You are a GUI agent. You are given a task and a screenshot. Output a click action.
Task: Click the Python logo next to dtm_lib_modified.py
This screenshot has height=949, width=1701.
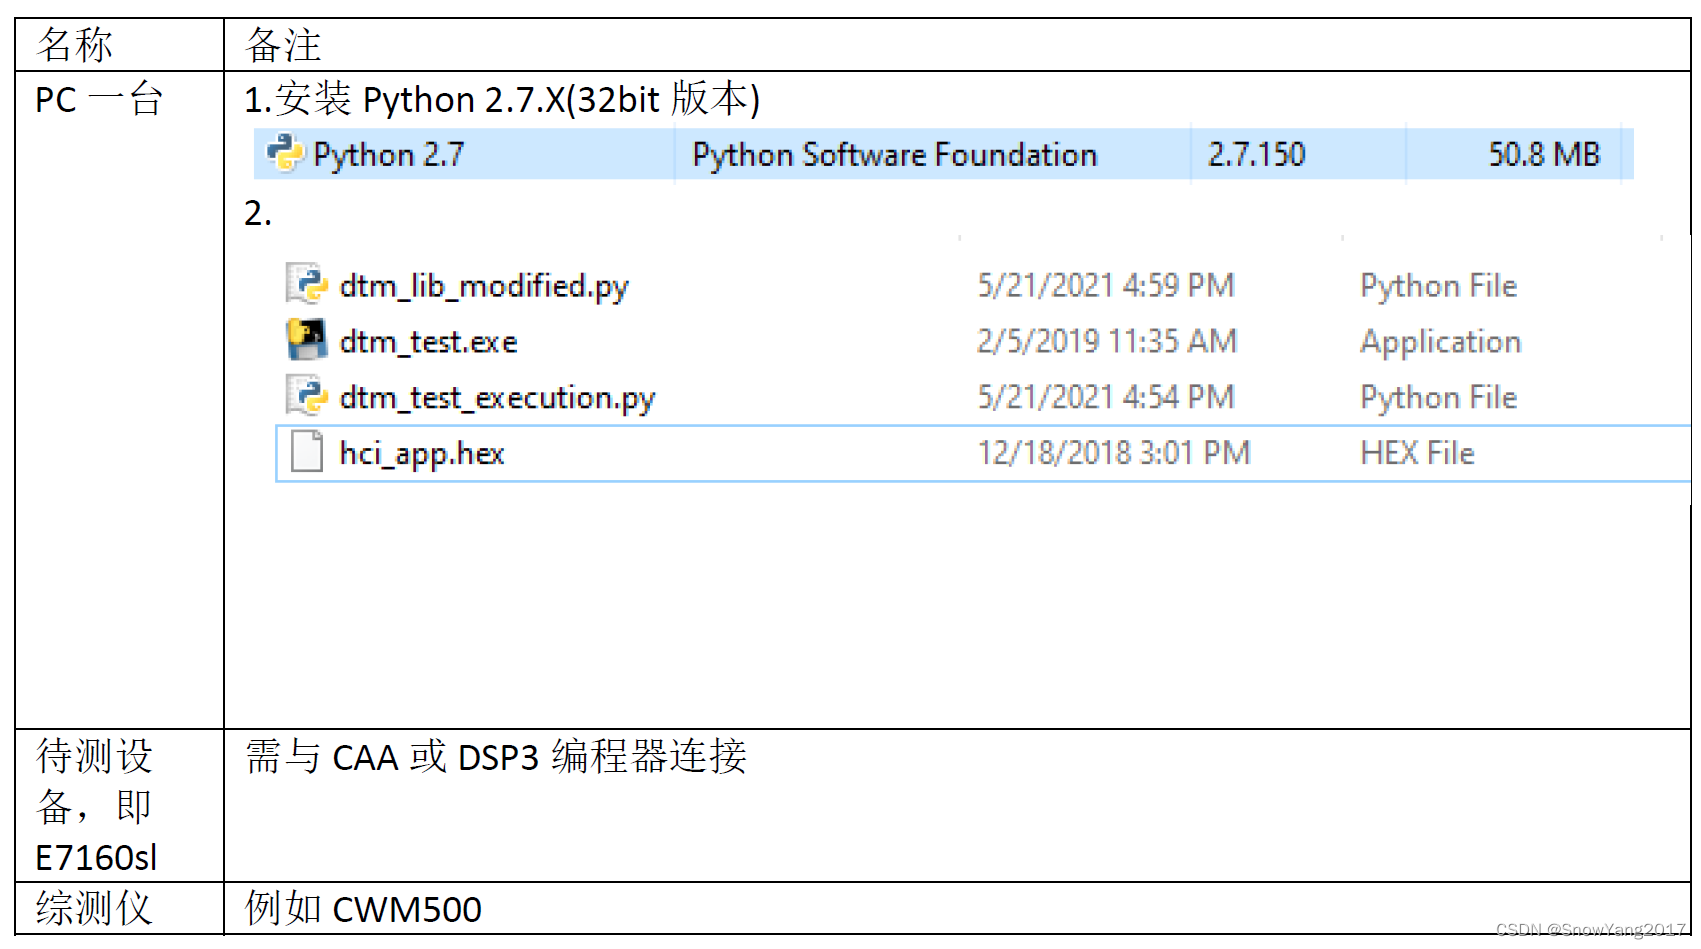[308, 284]
